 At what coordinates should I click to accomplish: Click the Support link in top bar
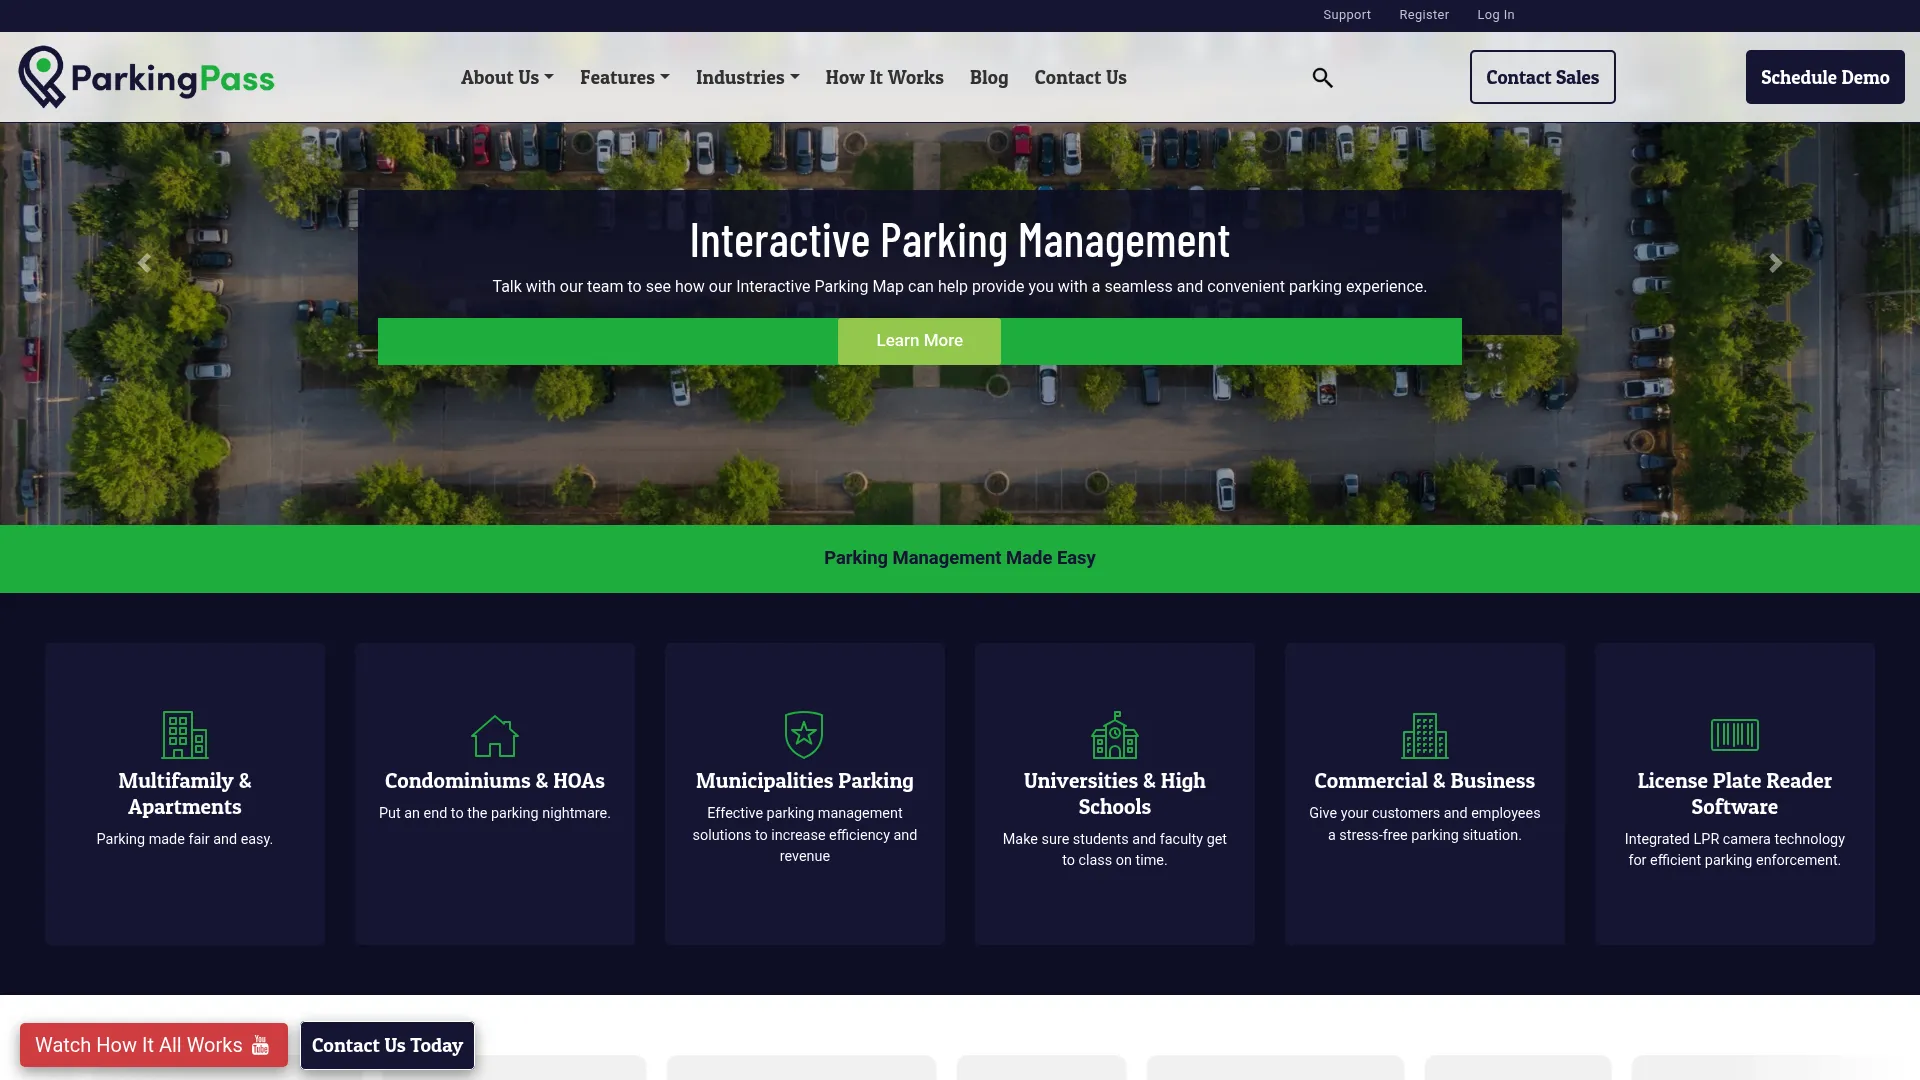pyautogui.click(x=1347, y=15)
